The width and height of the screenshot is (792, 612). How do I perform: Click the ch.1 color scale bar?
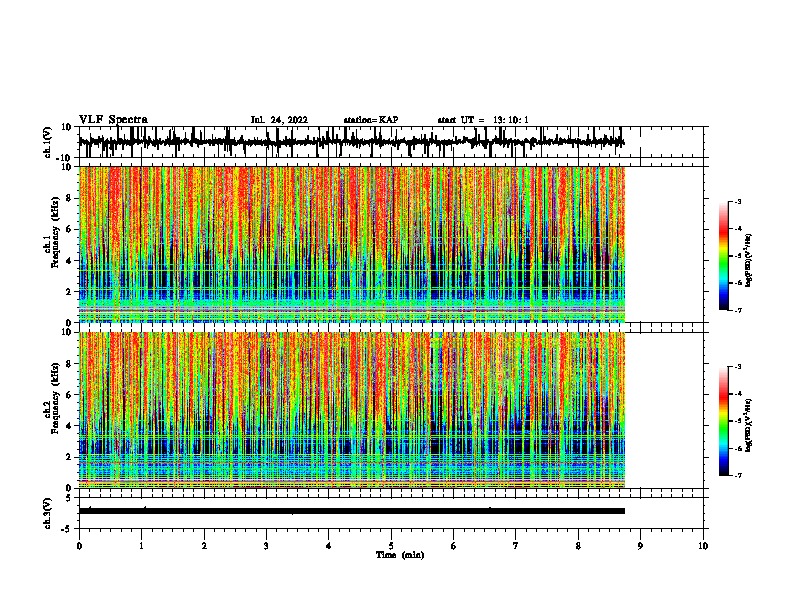(x=723, y=256)
